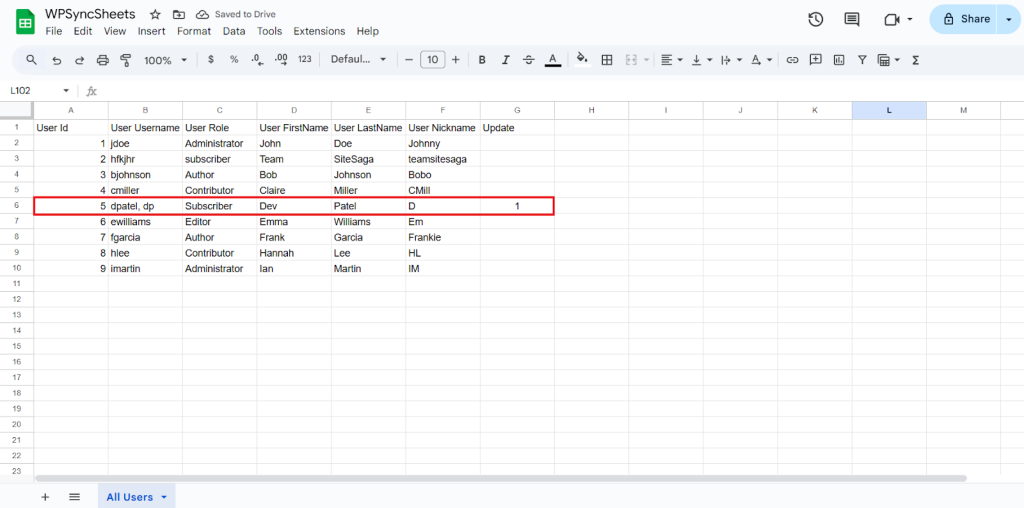The height and width of the screenshot is (508, 1024).
Task: Open the Help menu
Action: (368, 31)
